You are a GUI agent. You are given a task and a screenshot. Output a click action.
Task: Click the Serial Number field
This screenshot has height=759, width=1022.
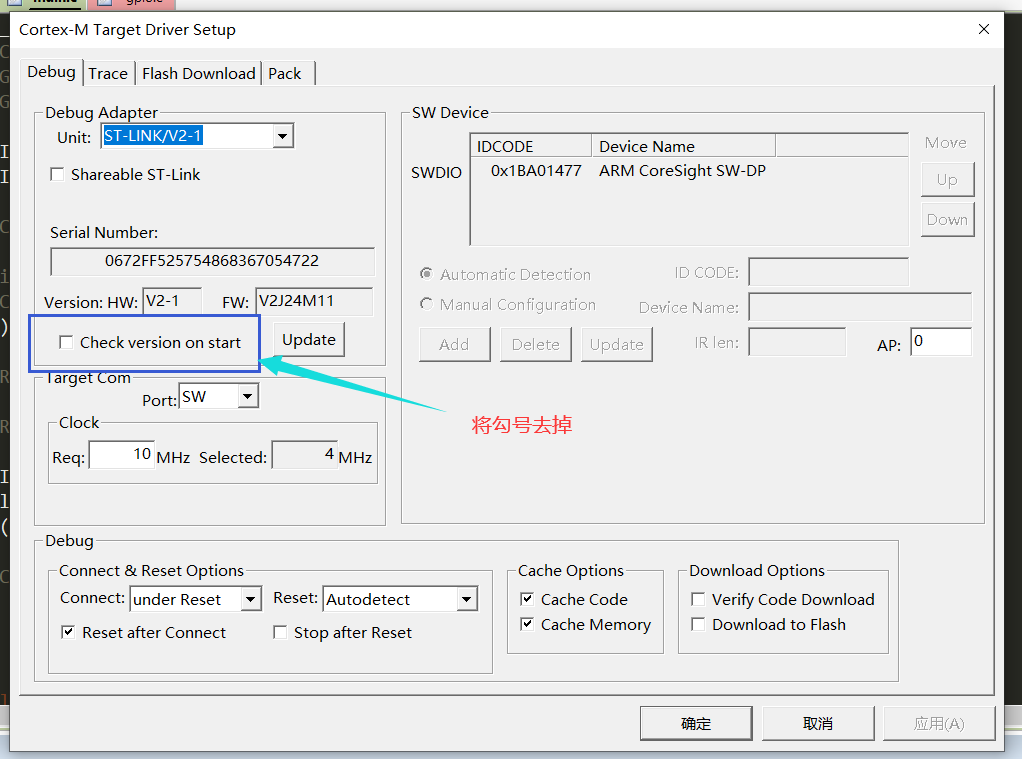coord(212,261)
